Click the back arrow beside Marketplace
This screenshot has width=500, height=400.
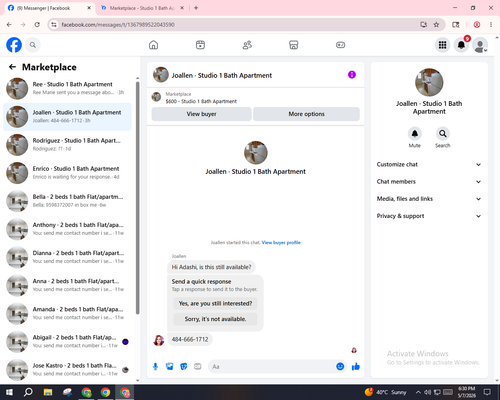12,67
